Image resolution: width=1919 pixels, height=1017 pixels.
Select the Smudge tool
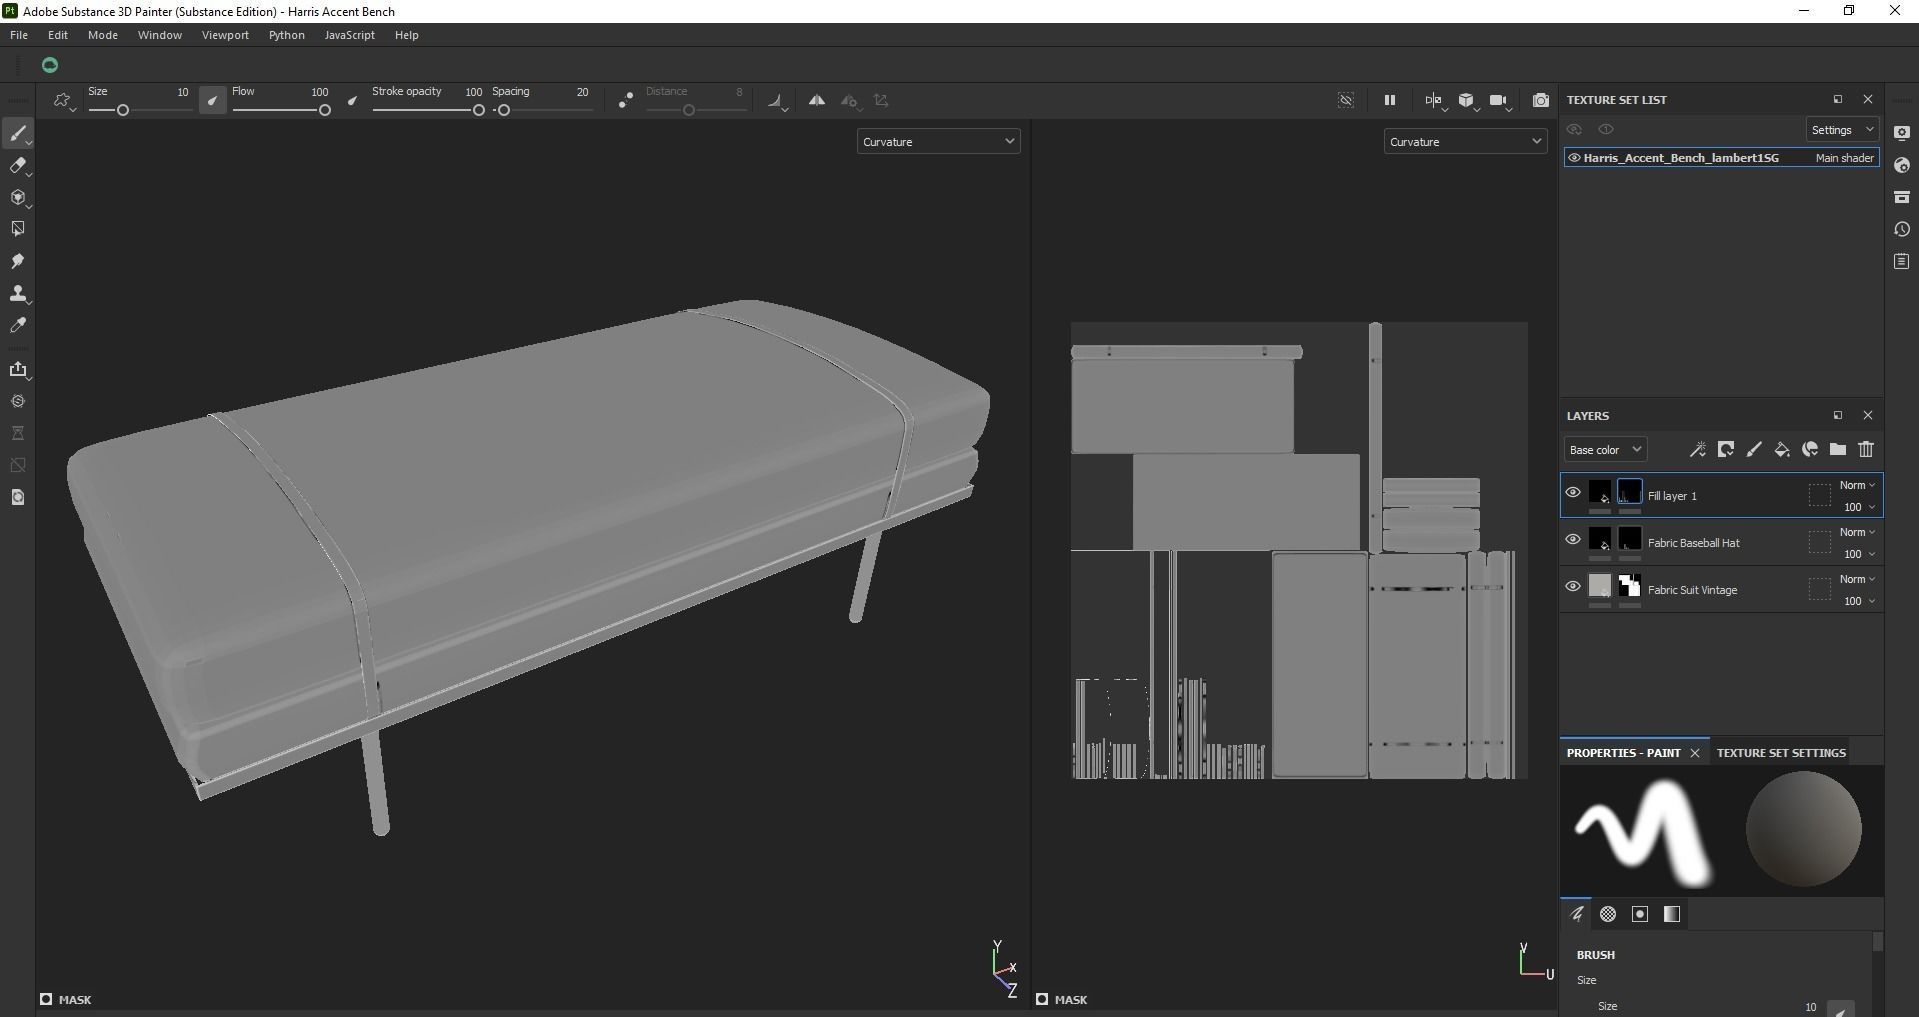(18, 261)
